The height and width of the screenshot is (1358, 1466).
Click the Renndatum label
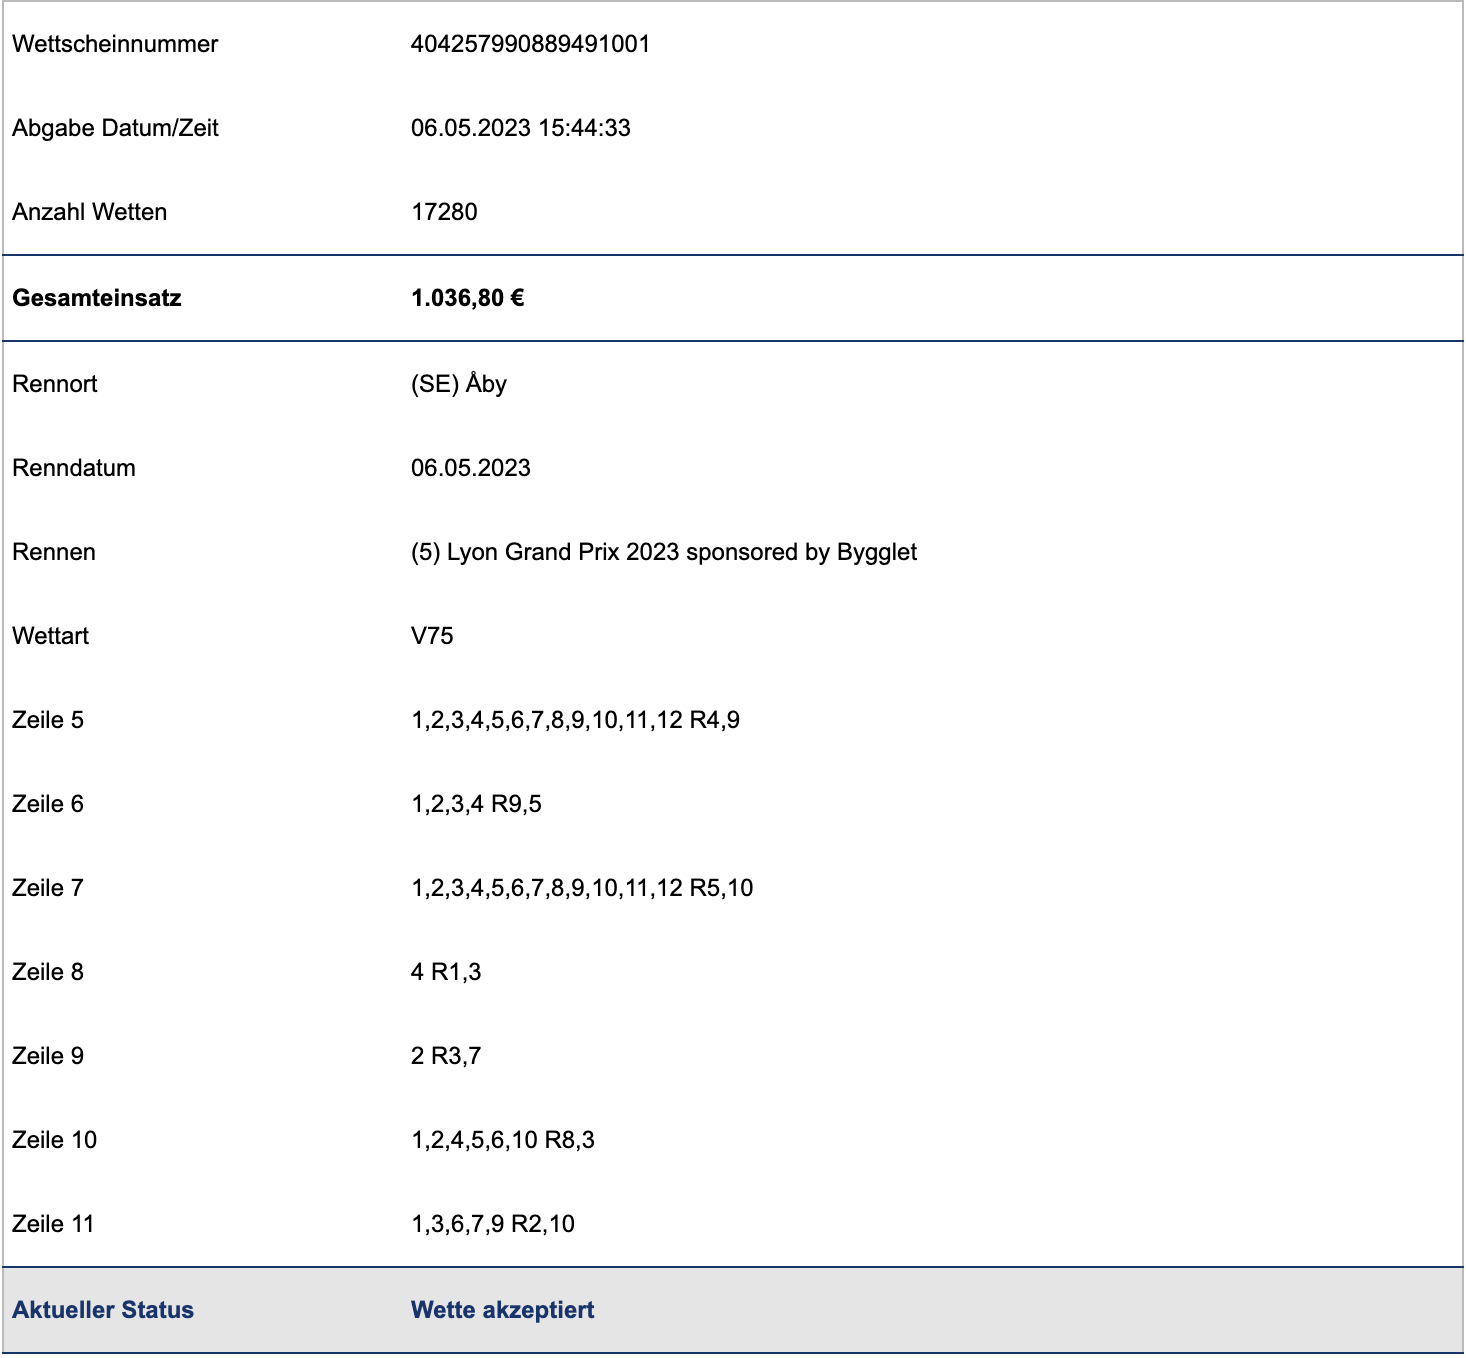point(74,468)
